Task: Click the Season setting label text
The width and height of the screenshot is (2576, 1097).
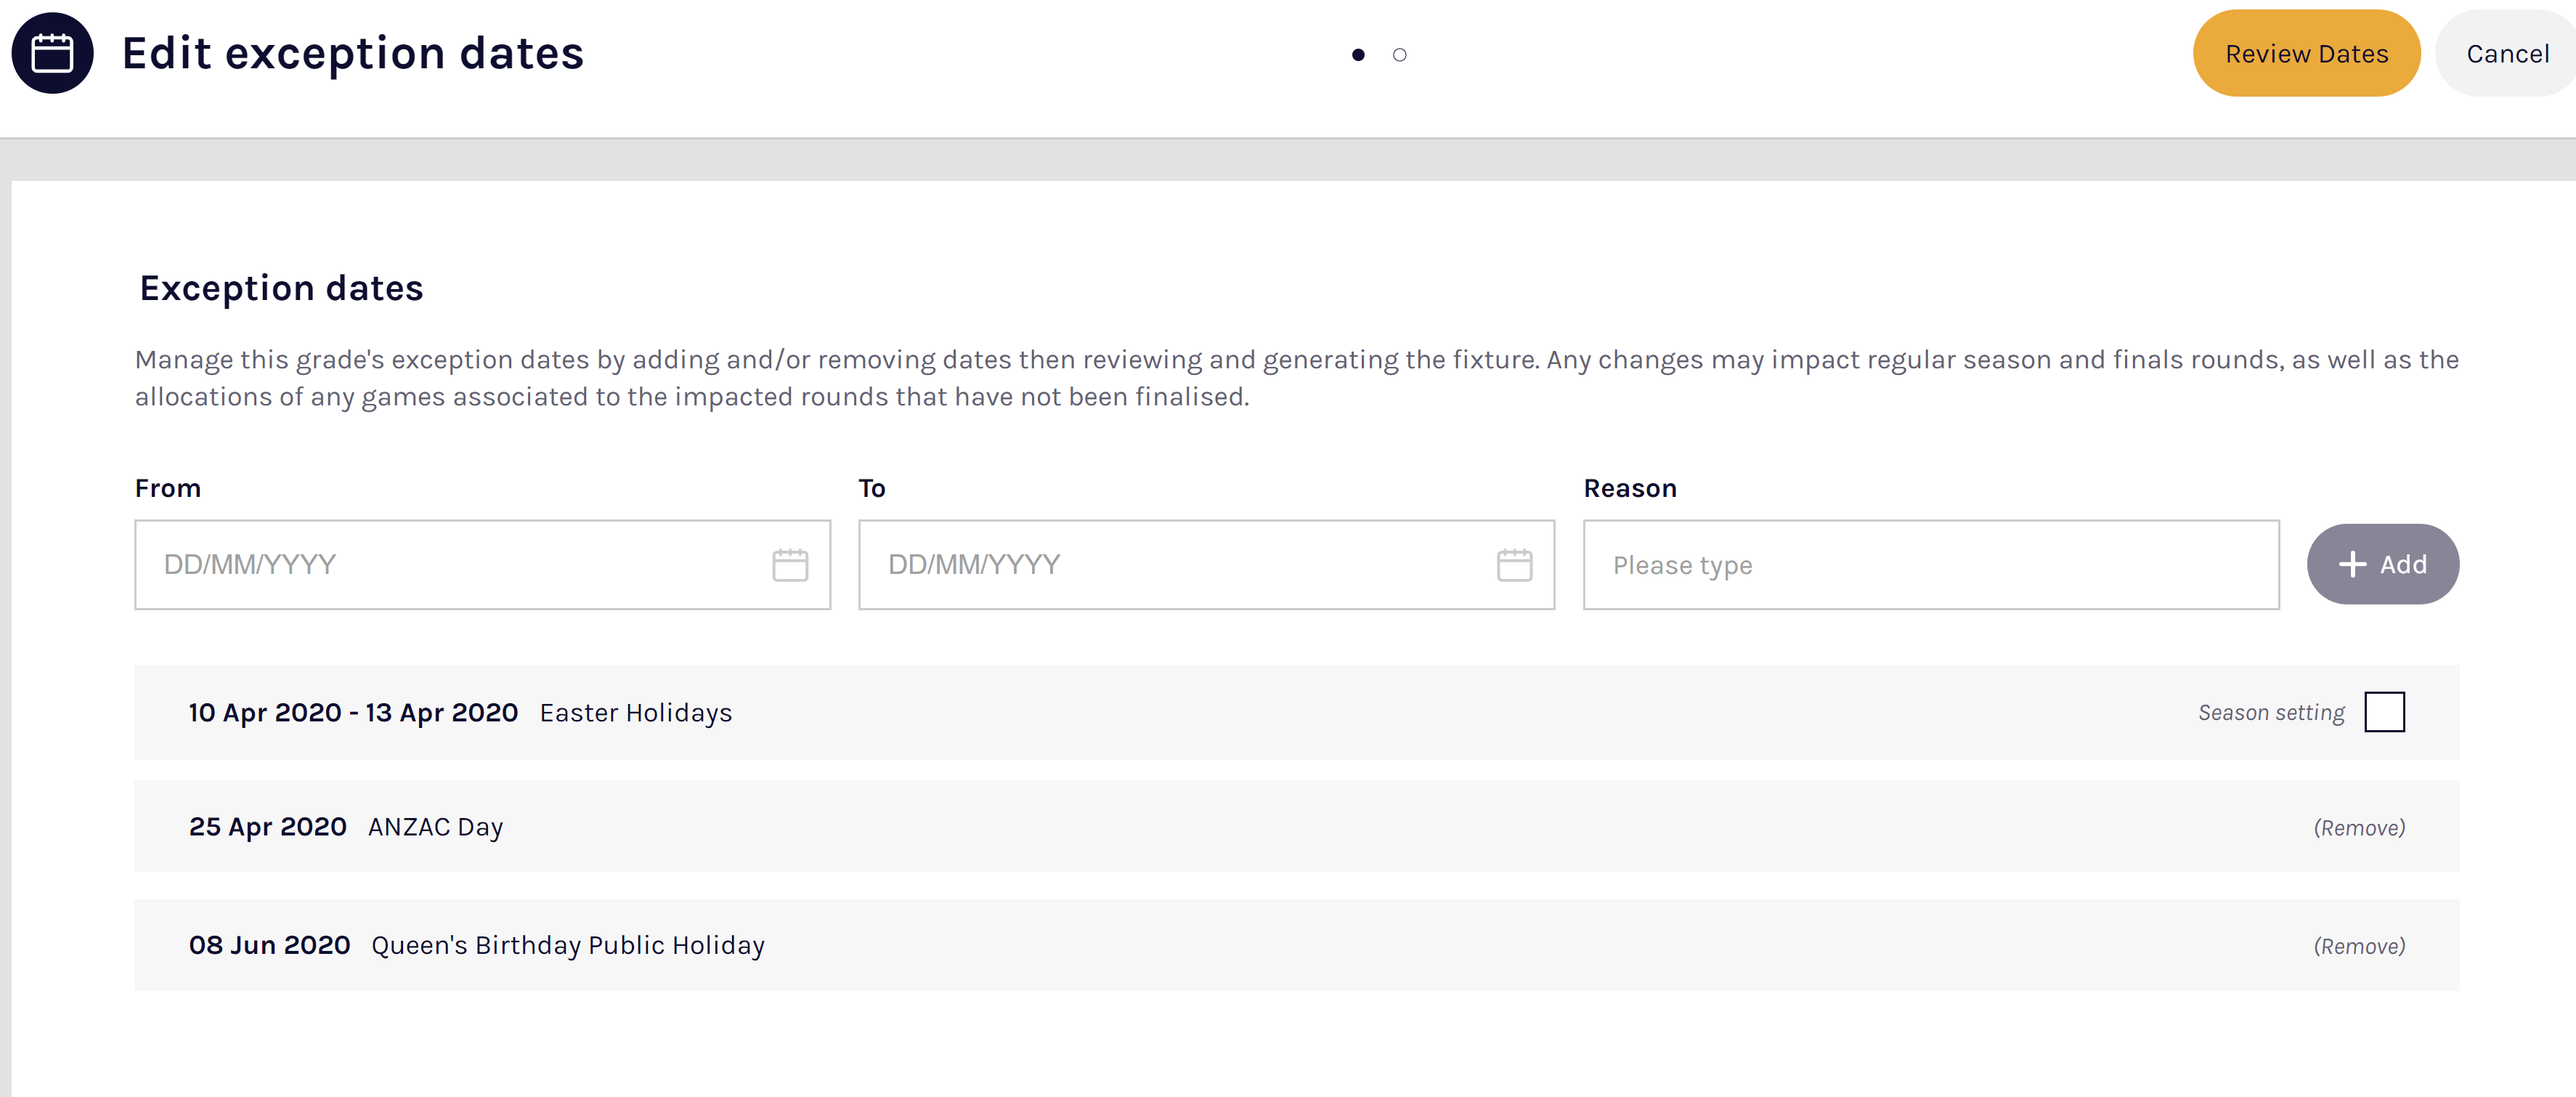Action: pyautogui.click(x=2270, y=713)
